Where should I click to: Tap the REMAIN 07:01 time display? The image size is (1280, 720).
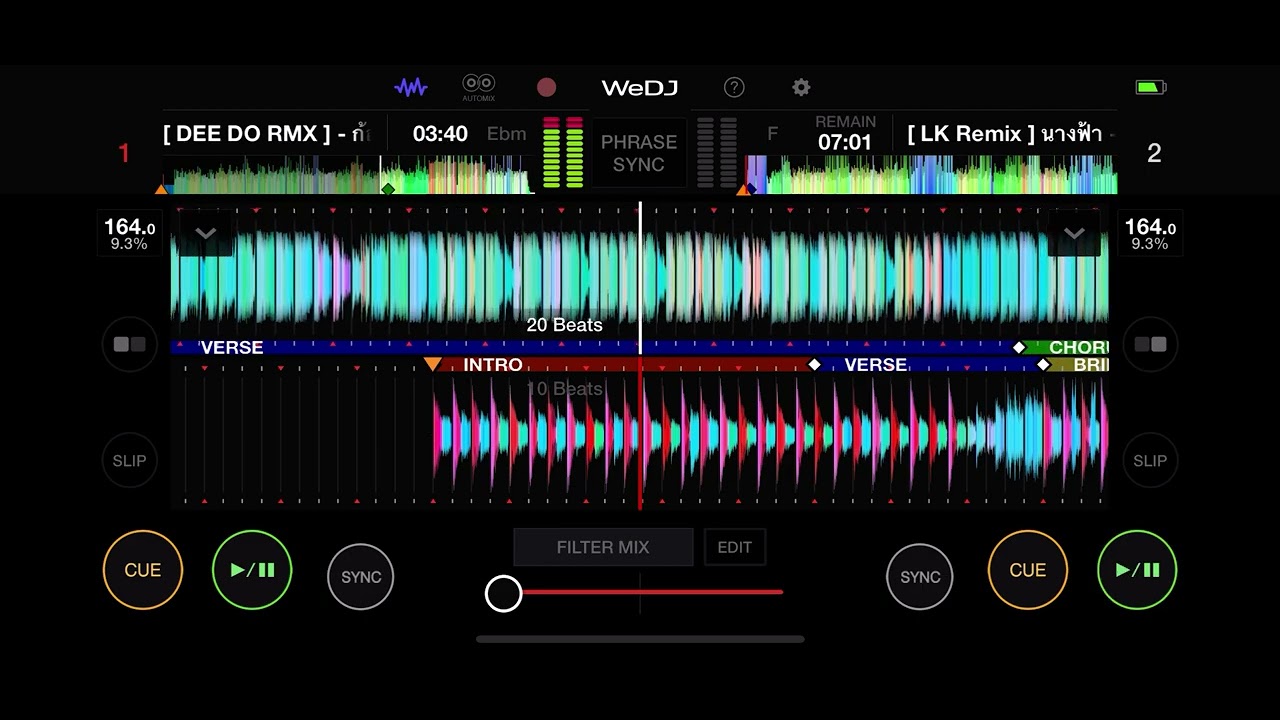(845, 134)
